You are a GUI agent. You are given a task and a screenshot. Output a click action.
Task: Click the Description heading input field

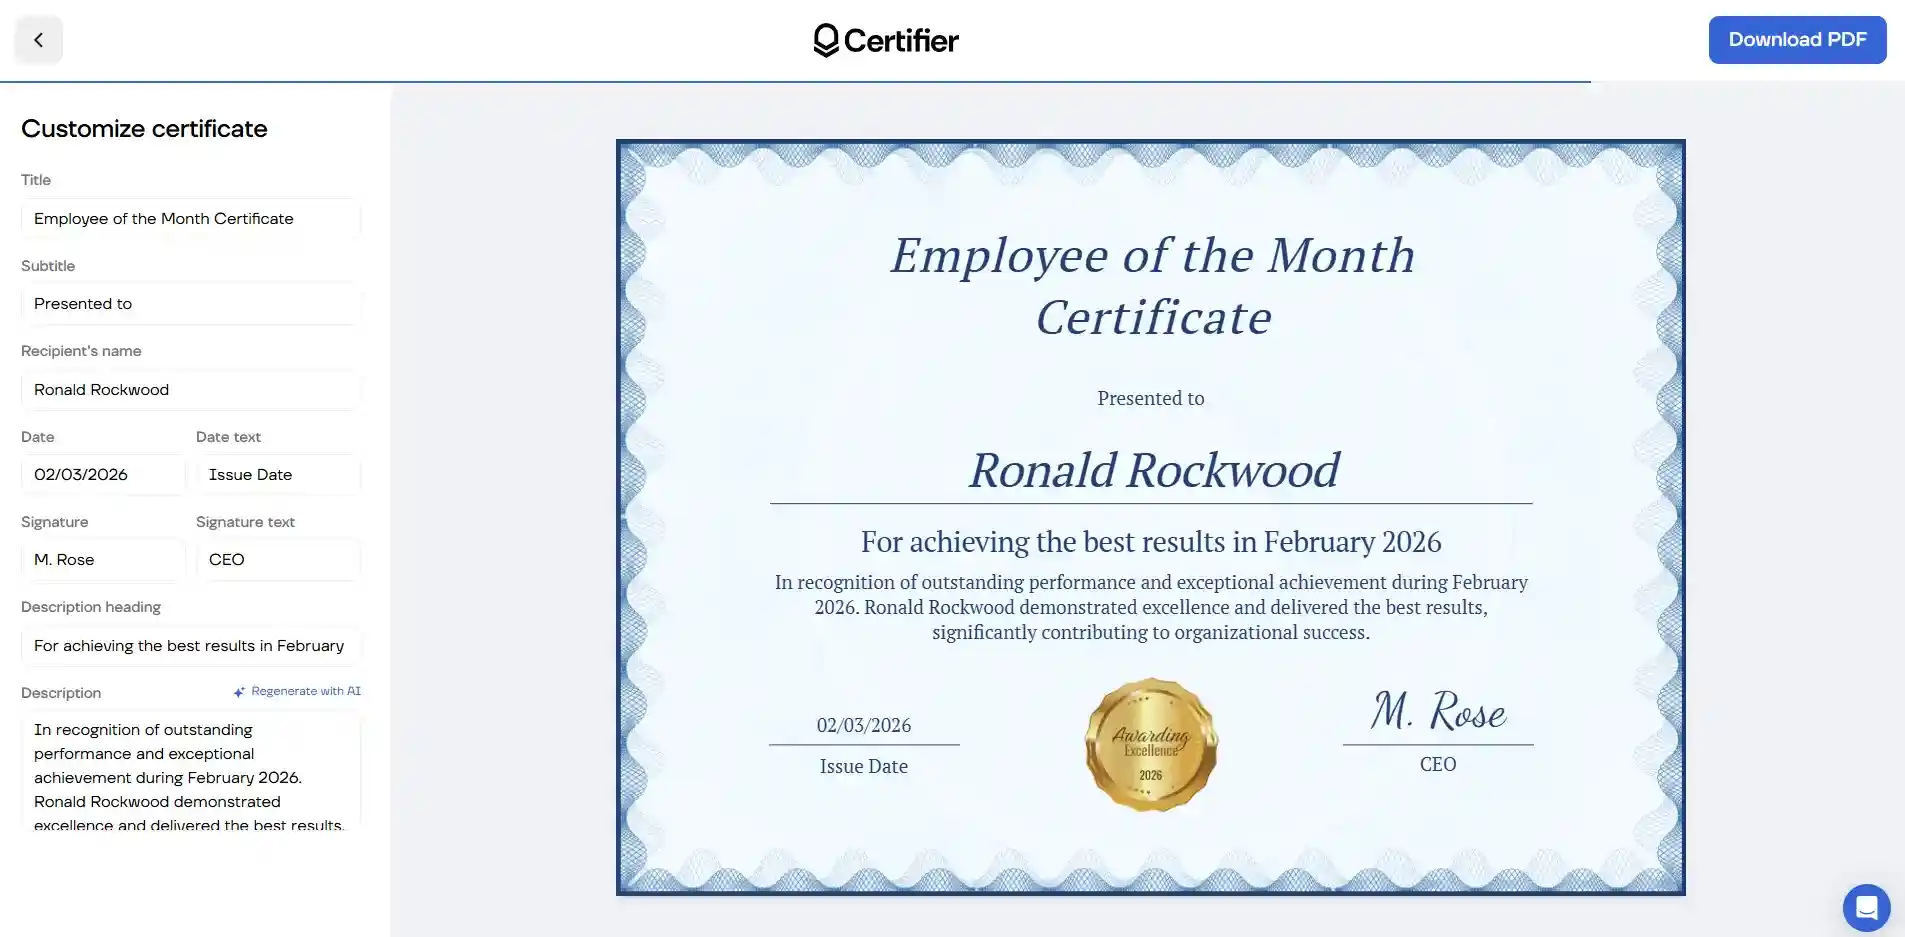point(190,645)
